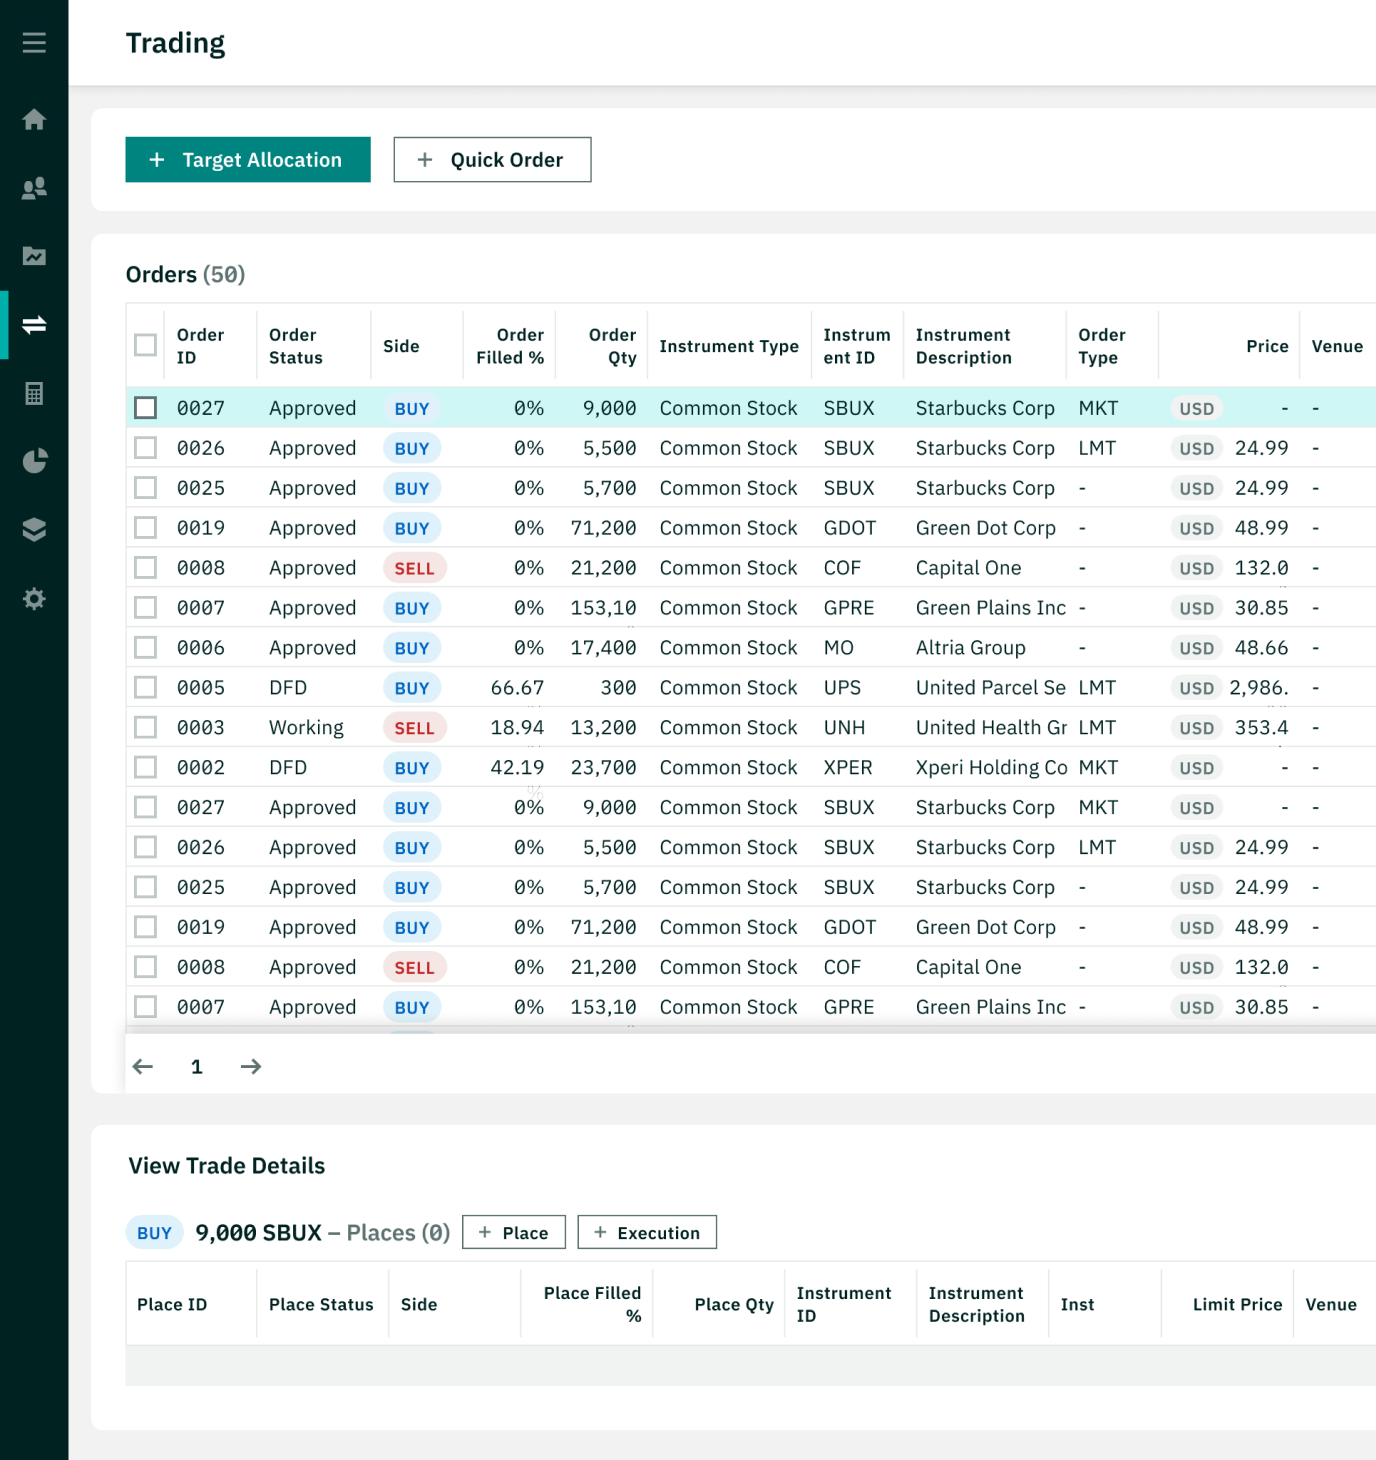The width and height of the screenshot is (1376, 1460).
Task: Open settings gear in sidebar
Action: 34,599
